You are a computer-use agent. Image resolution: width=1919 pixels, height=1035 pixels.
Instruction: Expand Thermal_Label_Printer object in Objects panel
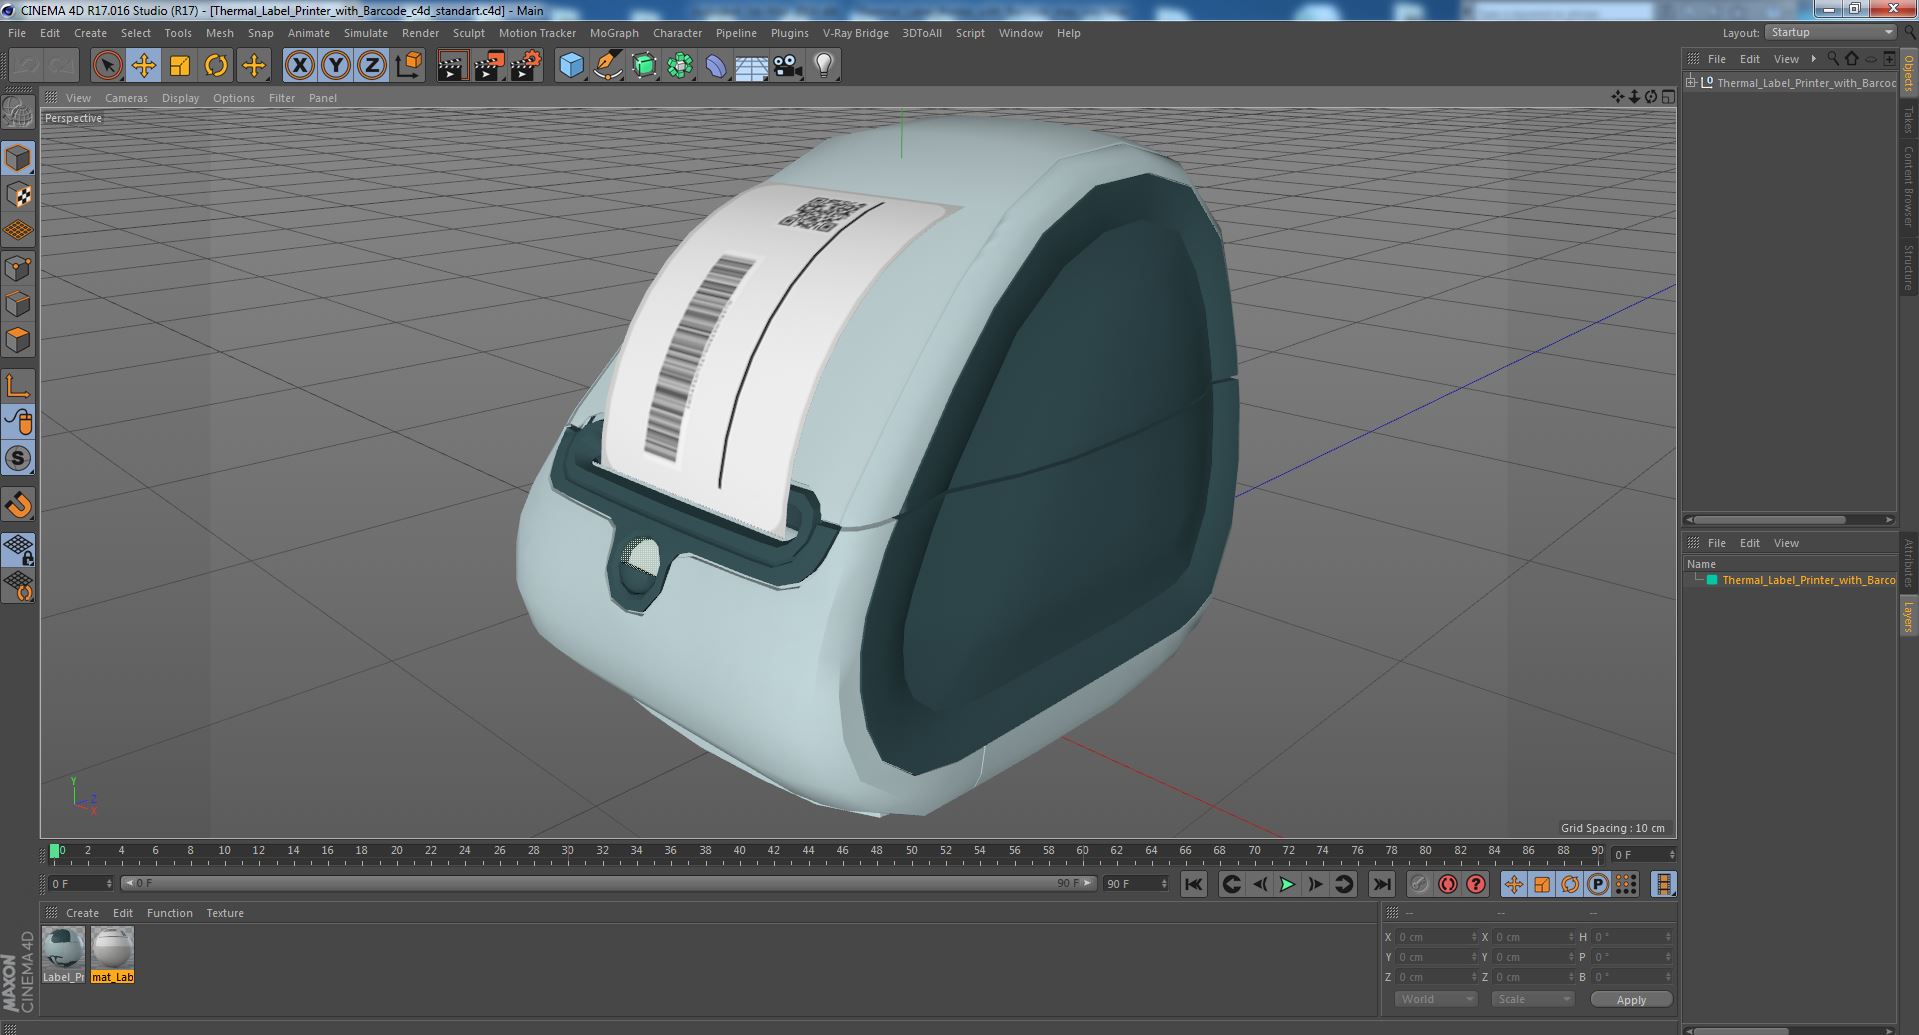coord(1691,82)
